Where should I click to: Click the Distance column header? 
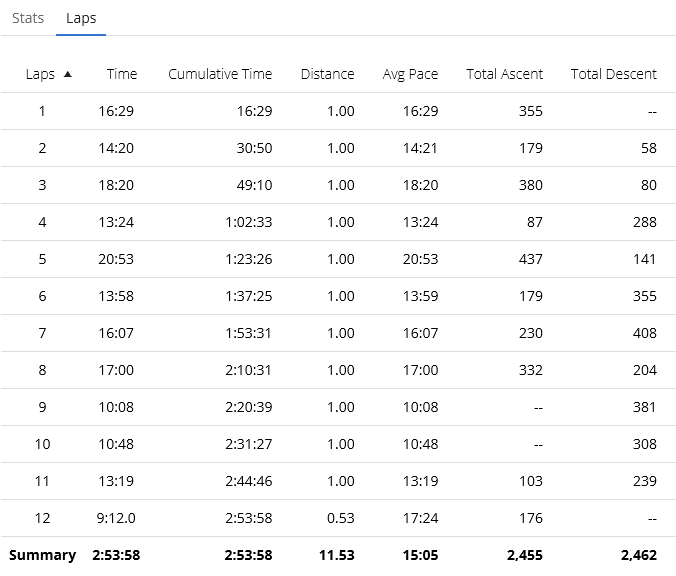click(328, 74)
